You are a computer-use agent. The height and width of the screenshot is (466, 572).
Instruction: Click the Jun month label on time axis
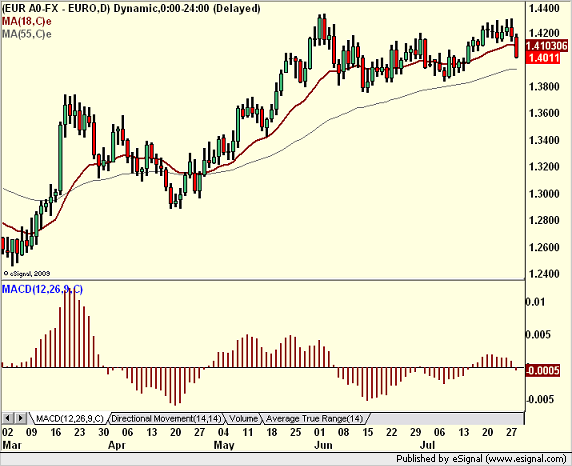[x=324, y=445]
